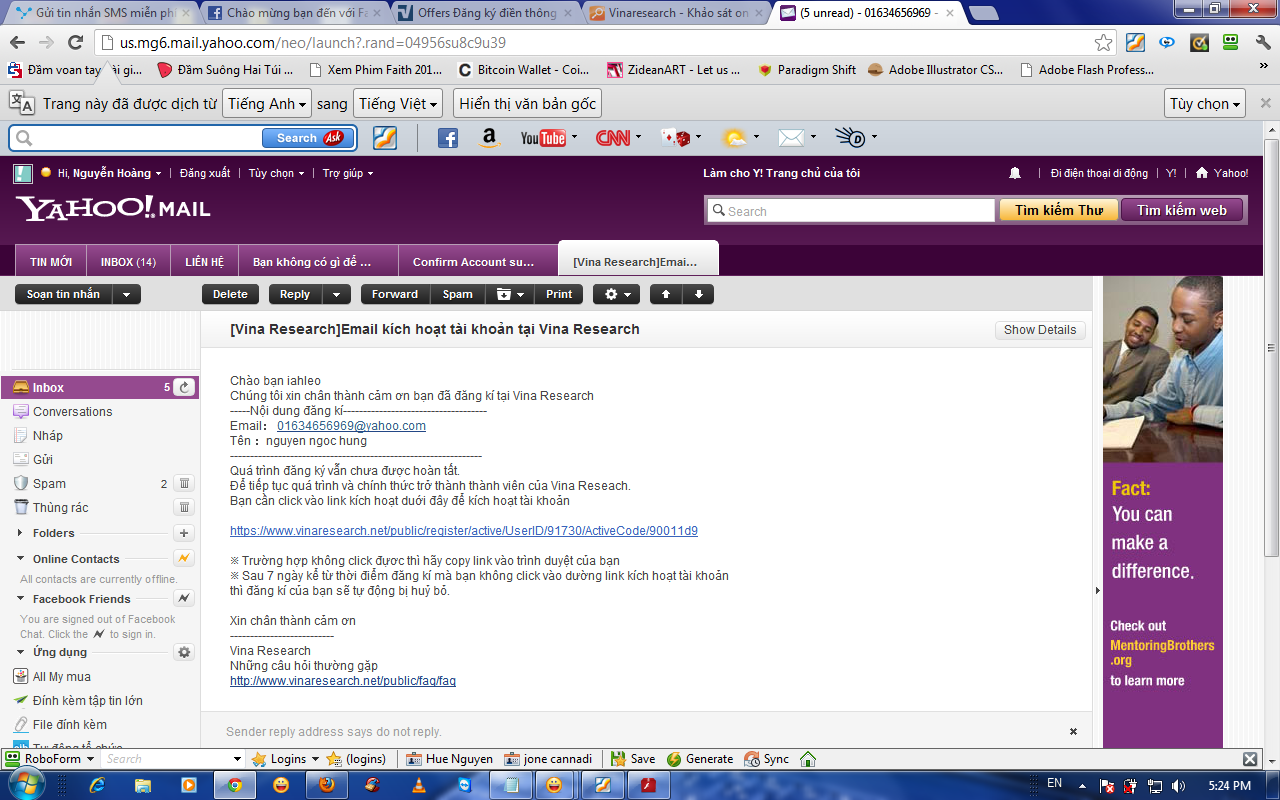Switch to the TIN MỚI tab
Image resolution: width=1280 pixels, height=800 pixels.
[51, 262]
